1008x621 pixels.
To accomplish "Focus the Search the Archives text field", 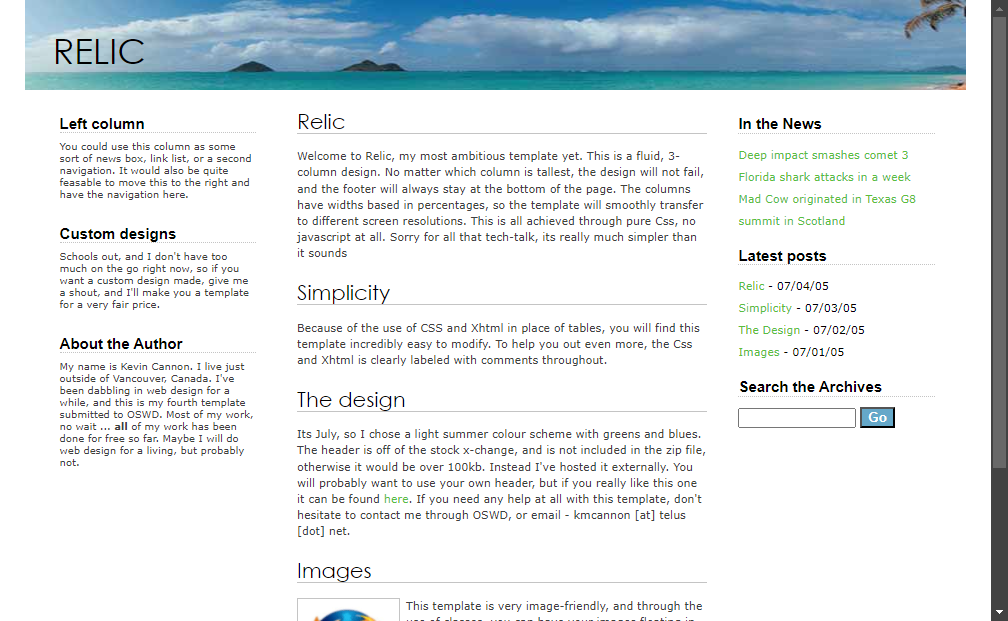I will (796, 418).
